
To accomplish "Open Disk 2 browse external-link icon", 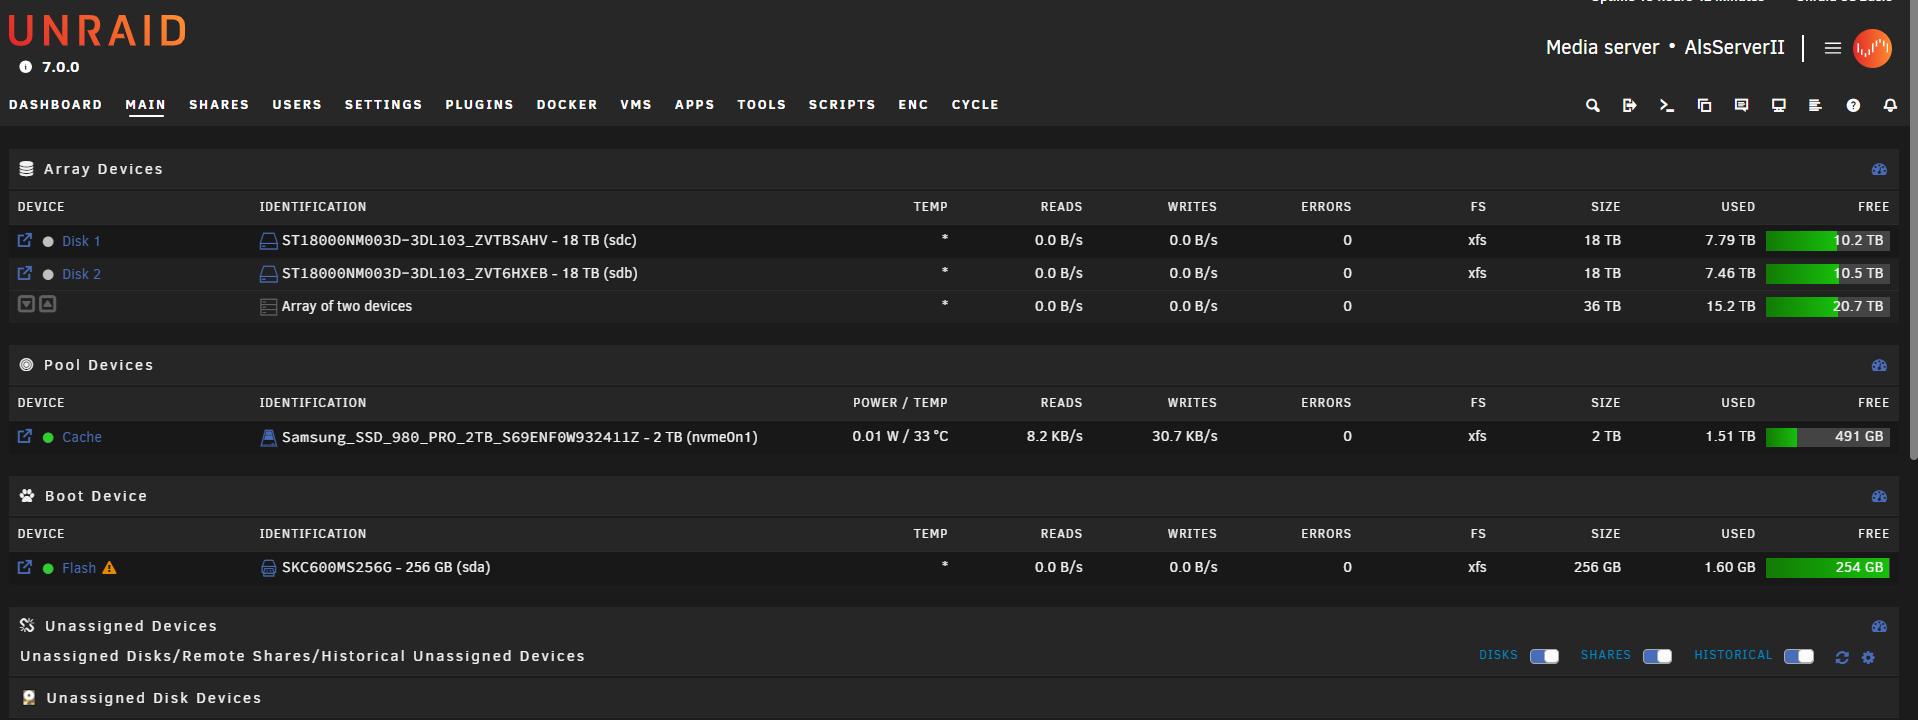I will point(25,273).
